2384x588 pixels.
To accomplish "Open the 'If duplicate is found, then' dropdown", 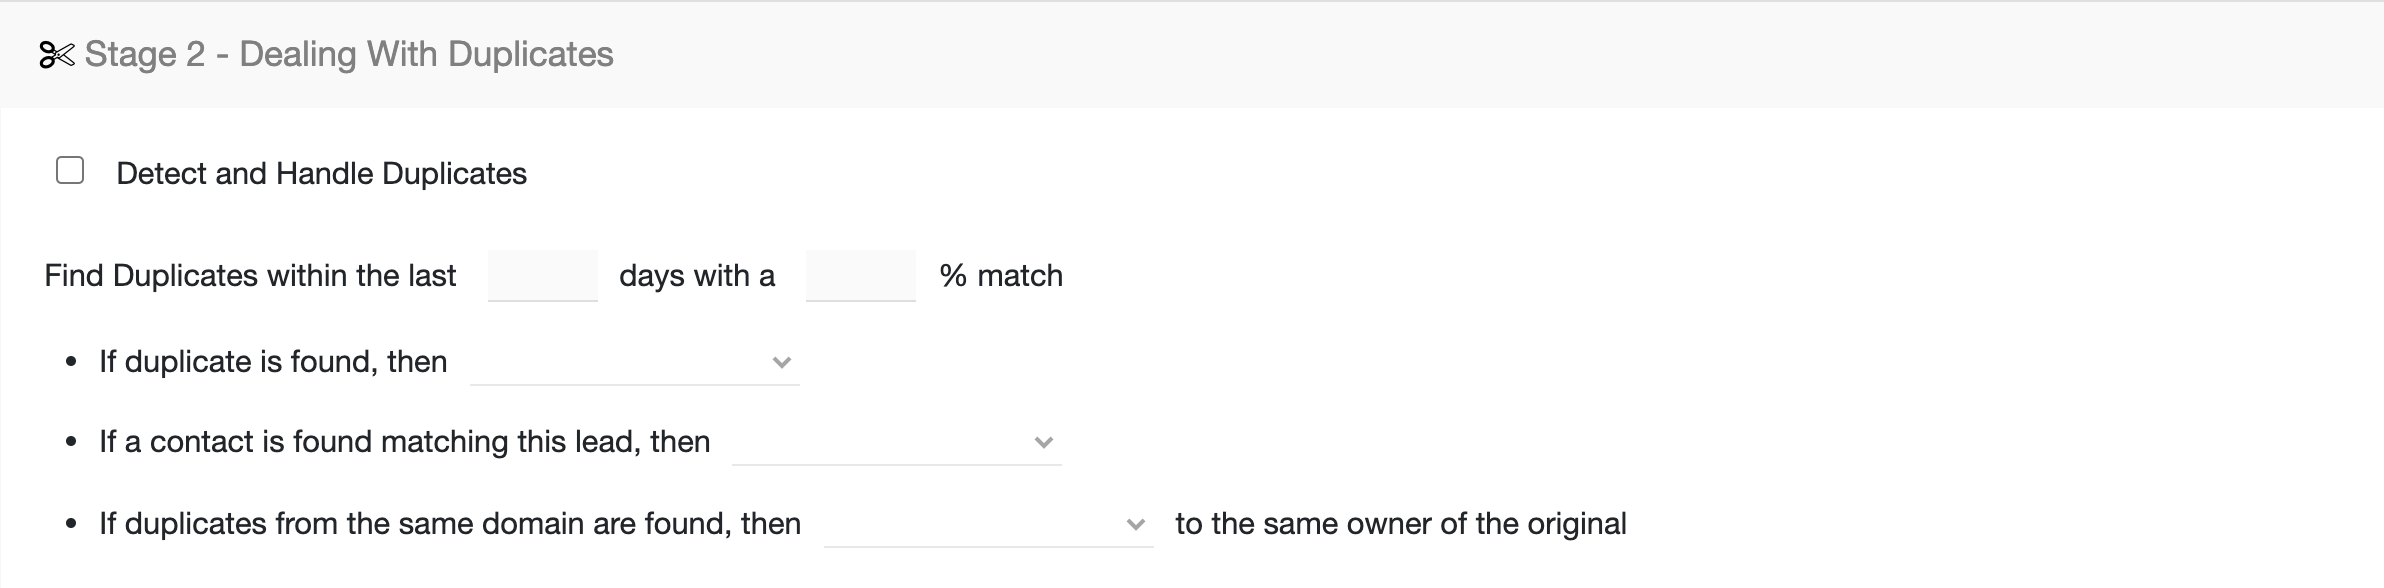I will (x=635, y=361).
